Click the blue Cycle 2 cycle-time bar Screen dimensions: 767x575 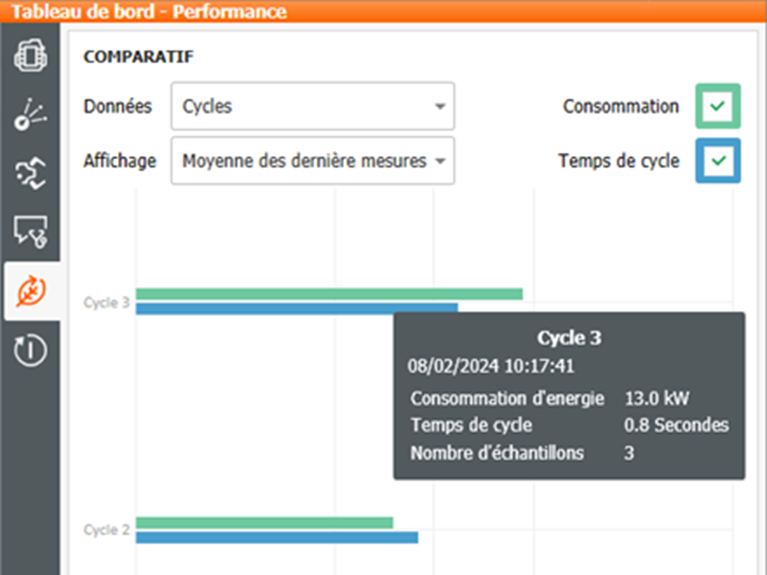pyautogui.click(x=276, y=537)
